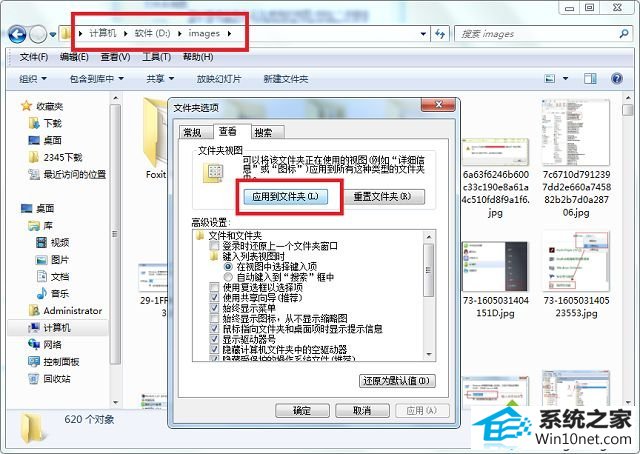
Task: Open the view options dropdown arrow
Action: click(x=565, y=78)
